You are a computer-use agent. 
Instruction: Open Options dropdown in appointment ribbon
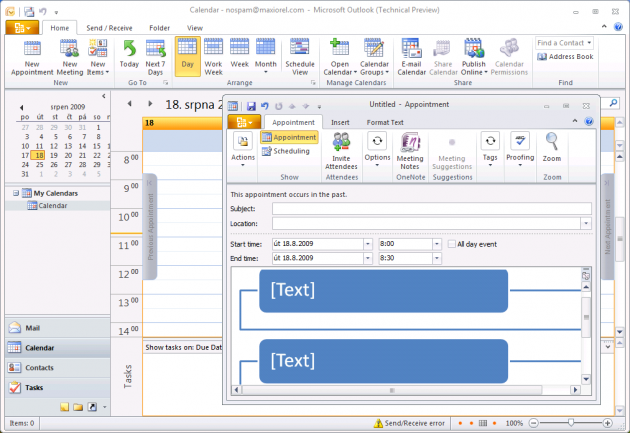click(377, 149)
